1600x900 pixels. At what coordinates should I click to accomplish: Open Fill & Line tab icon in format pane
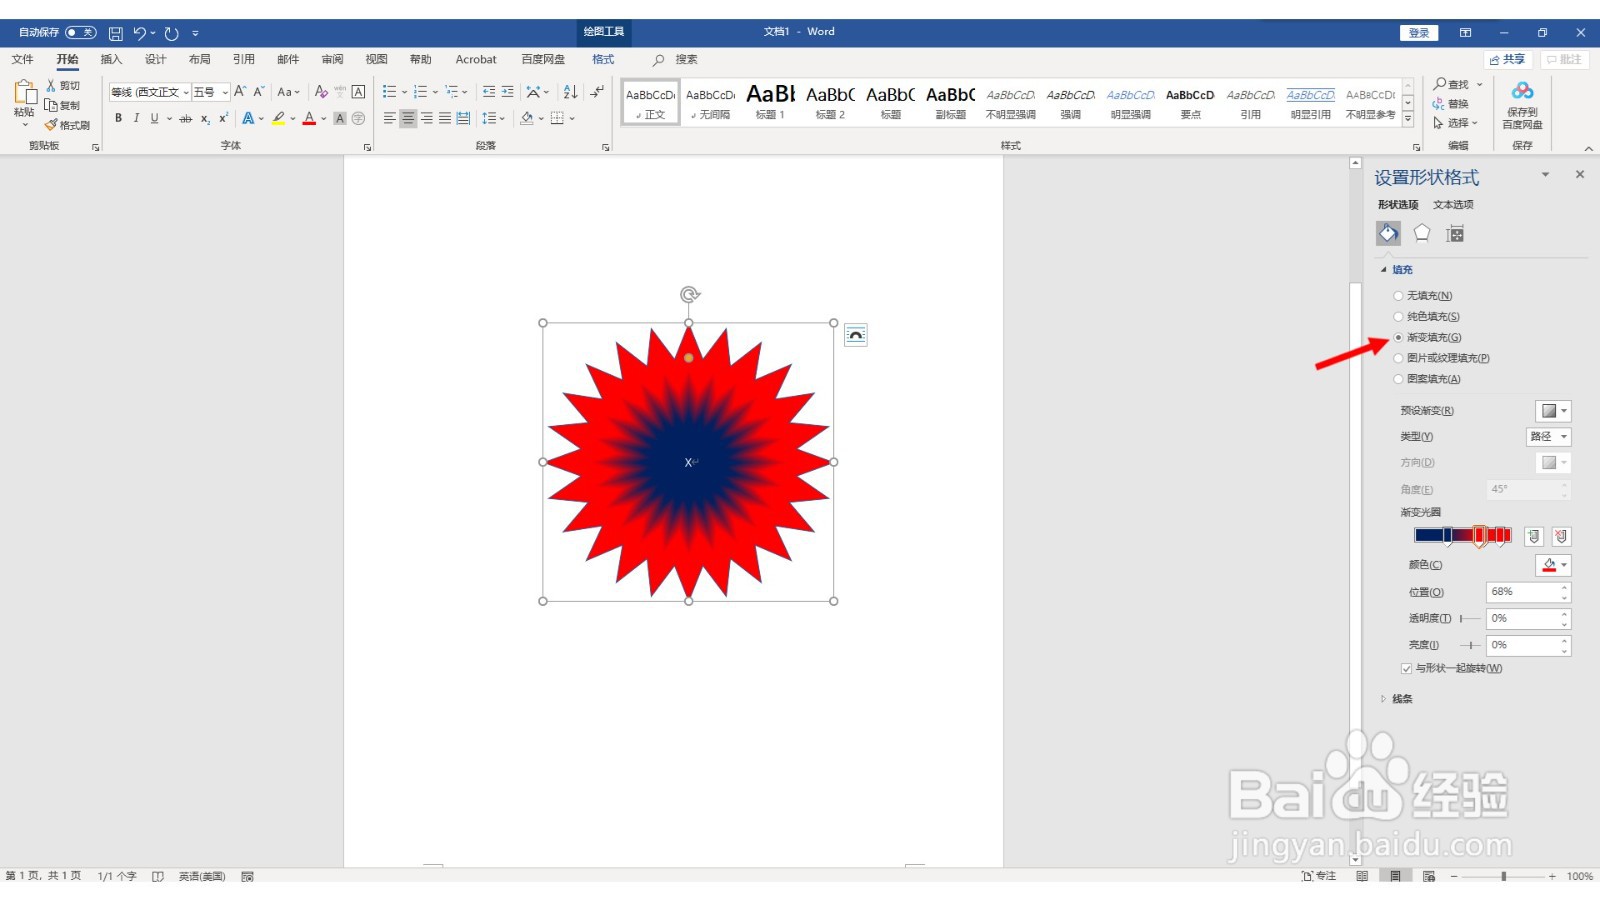[x=1388, y=234]
